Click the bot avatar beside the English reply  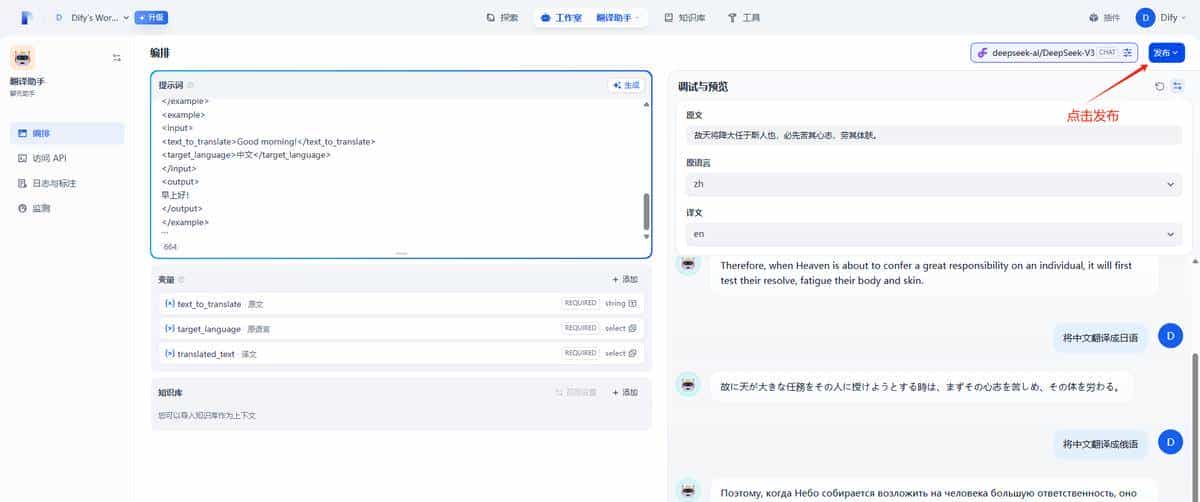(x=687, y=263)
